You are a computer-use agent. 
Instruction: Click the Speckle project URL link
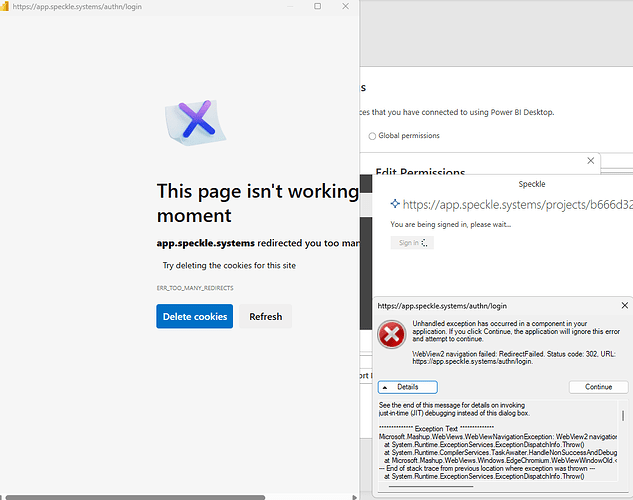[x=518, y=205]
